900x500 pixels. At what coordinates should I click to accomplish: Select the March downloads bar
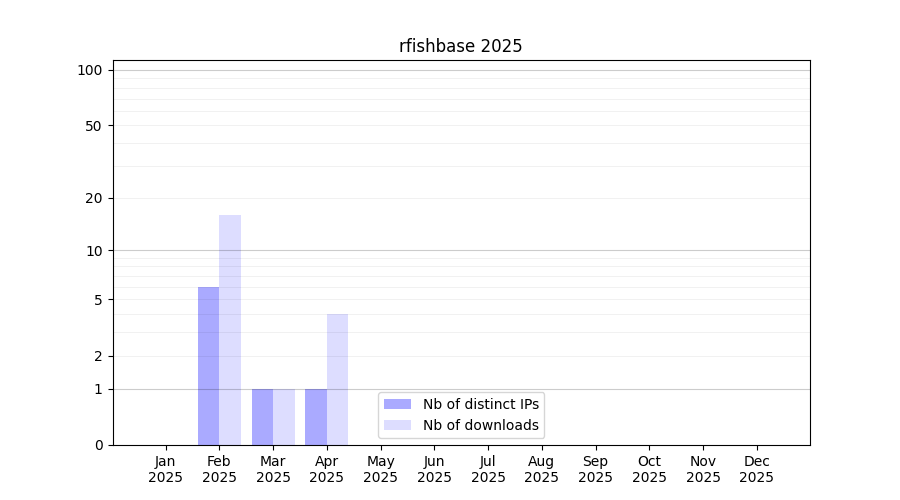(x=284, y=417)
